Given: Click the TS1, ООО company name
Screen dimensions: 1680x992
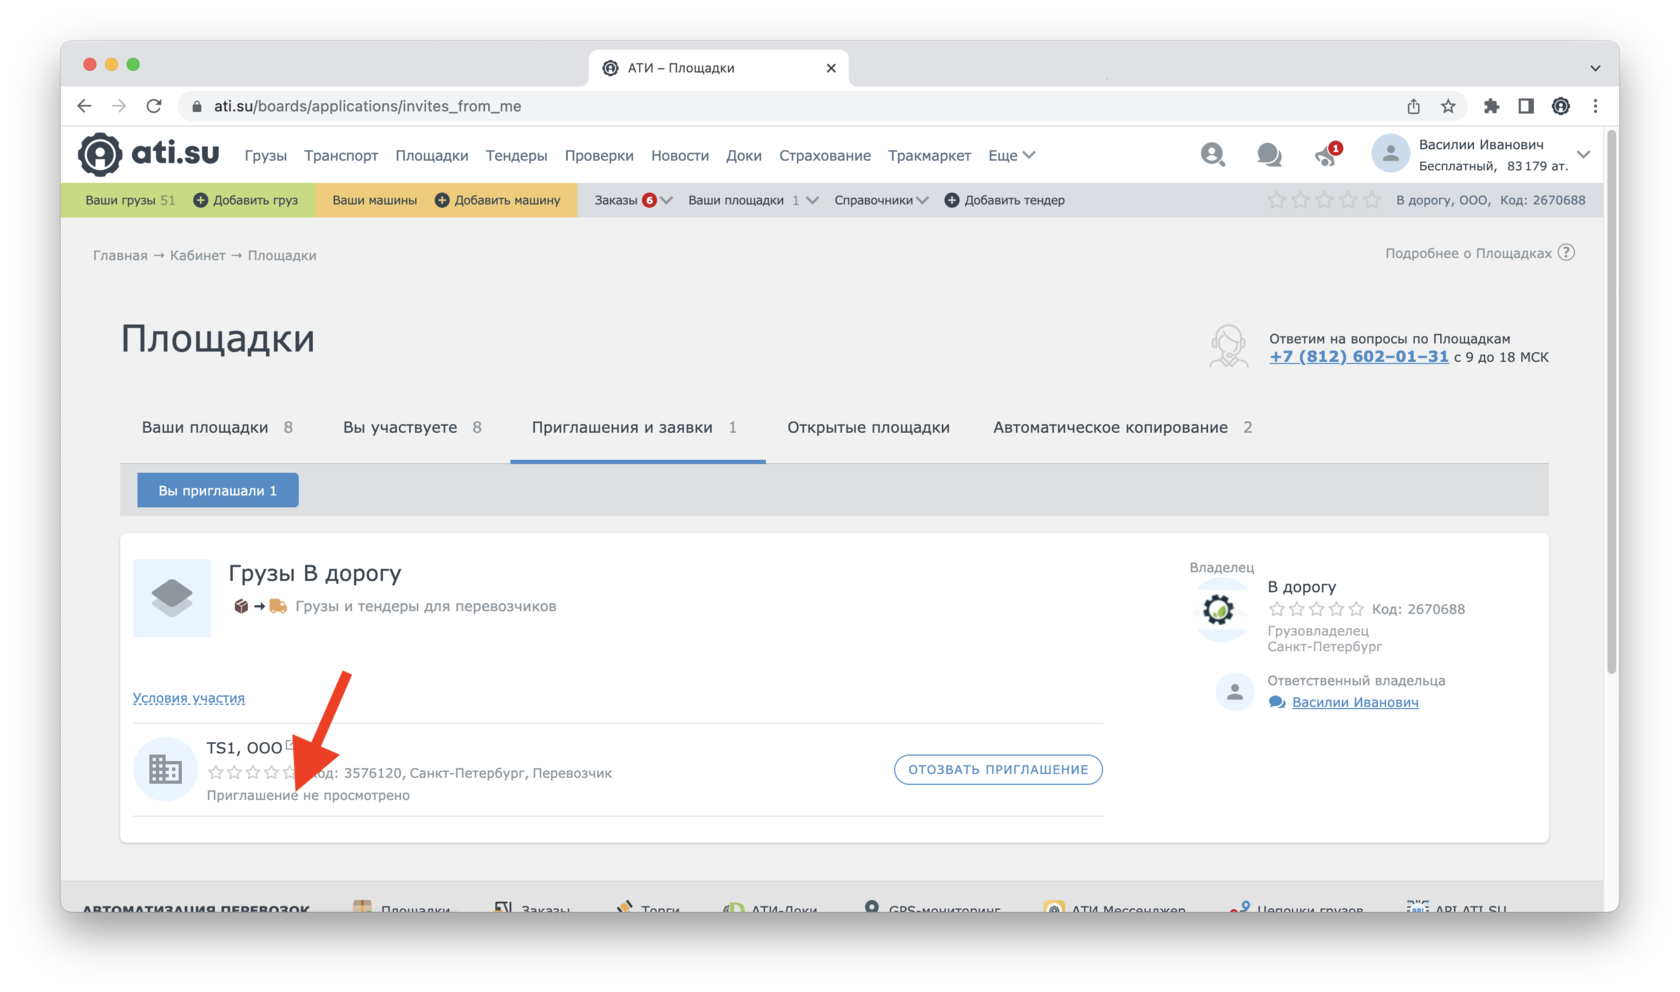Looking at the screenshot, I should (244, 748).
